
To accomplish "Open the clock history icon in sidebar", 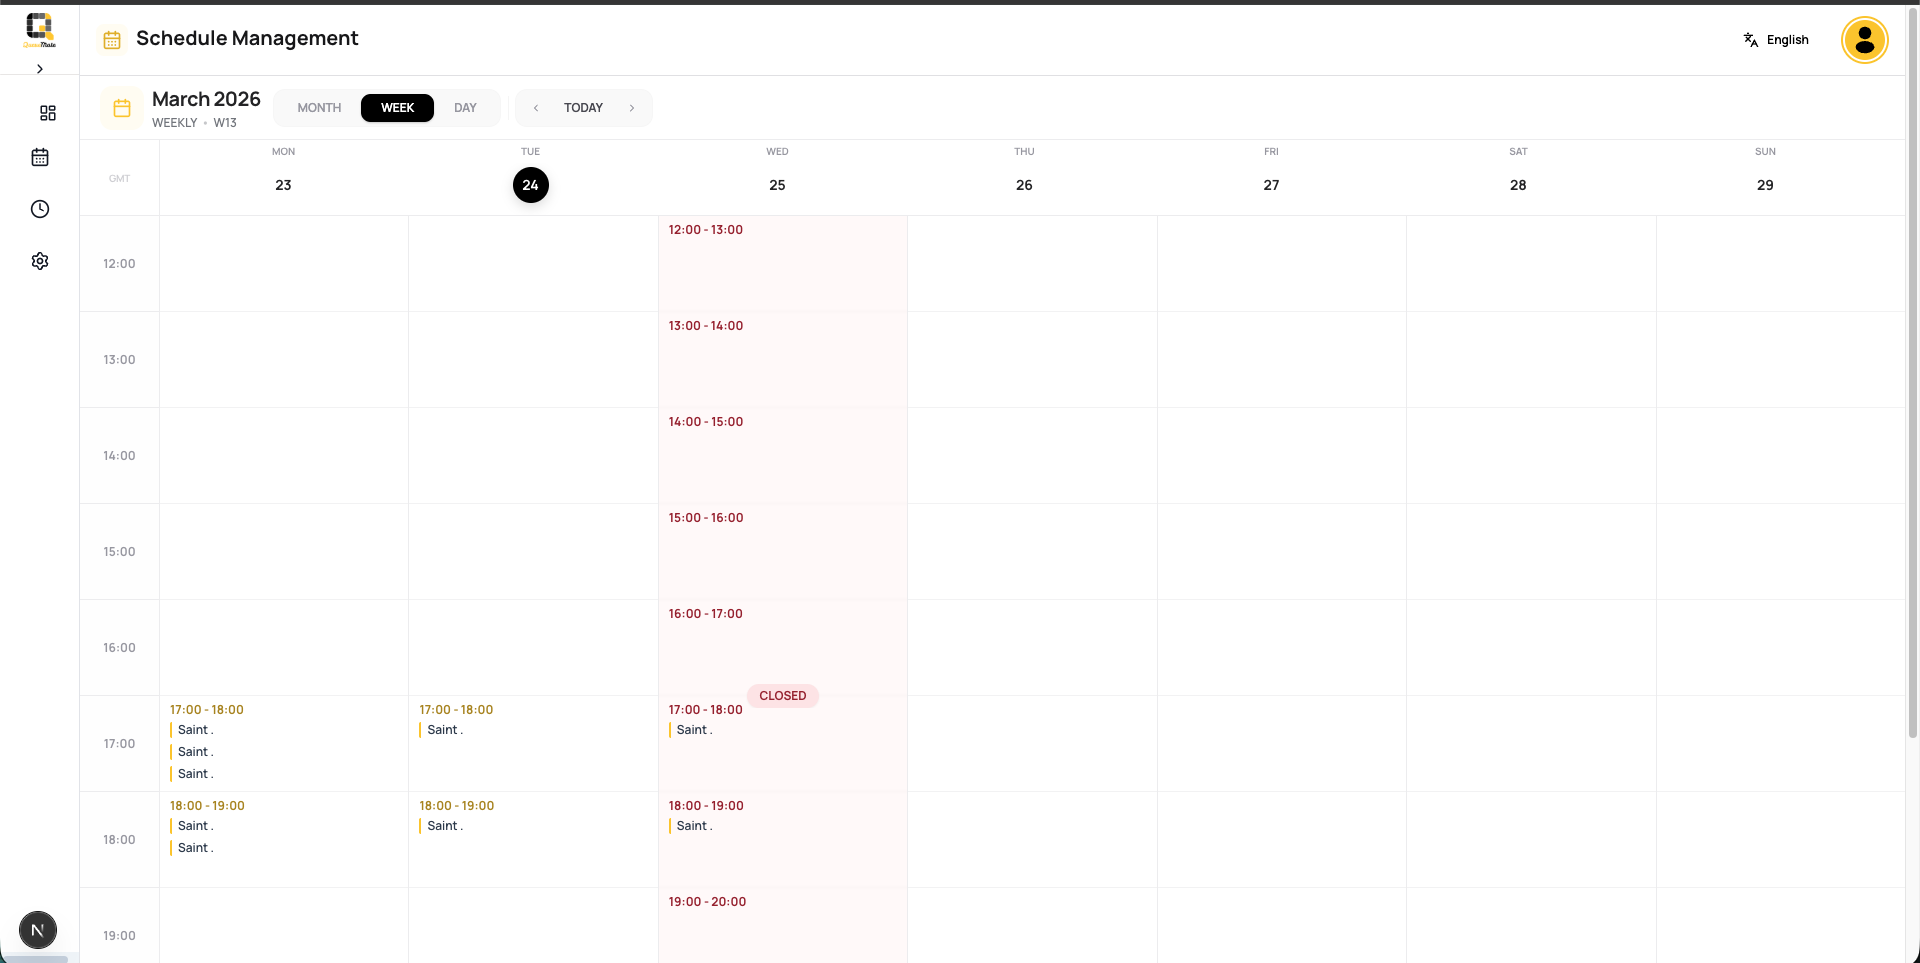I will coord(40,209).
